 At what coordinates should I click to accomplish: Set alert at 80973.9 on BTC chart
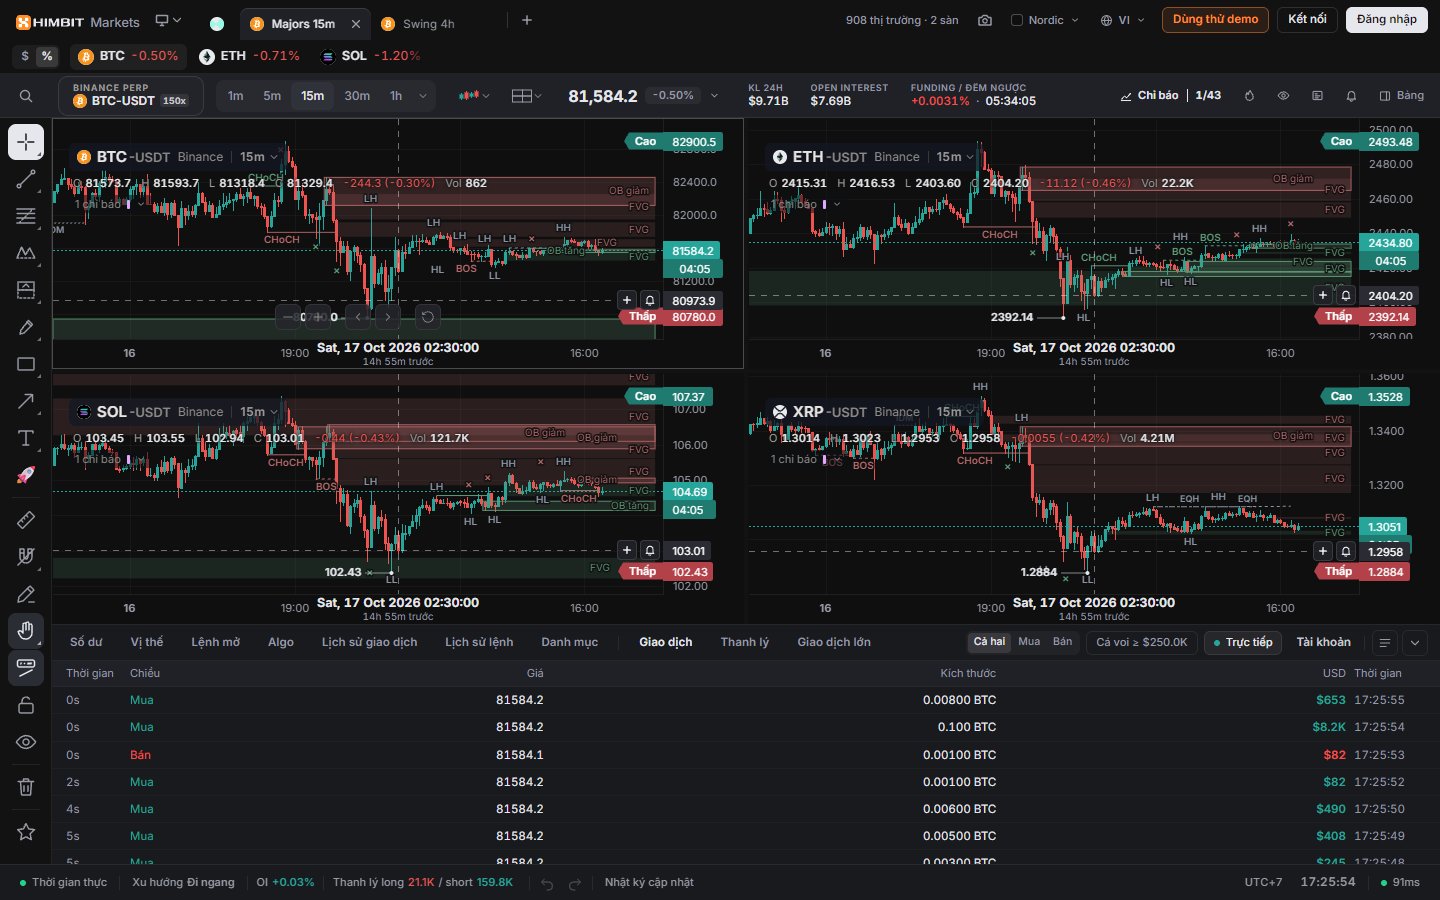point(650,300)
